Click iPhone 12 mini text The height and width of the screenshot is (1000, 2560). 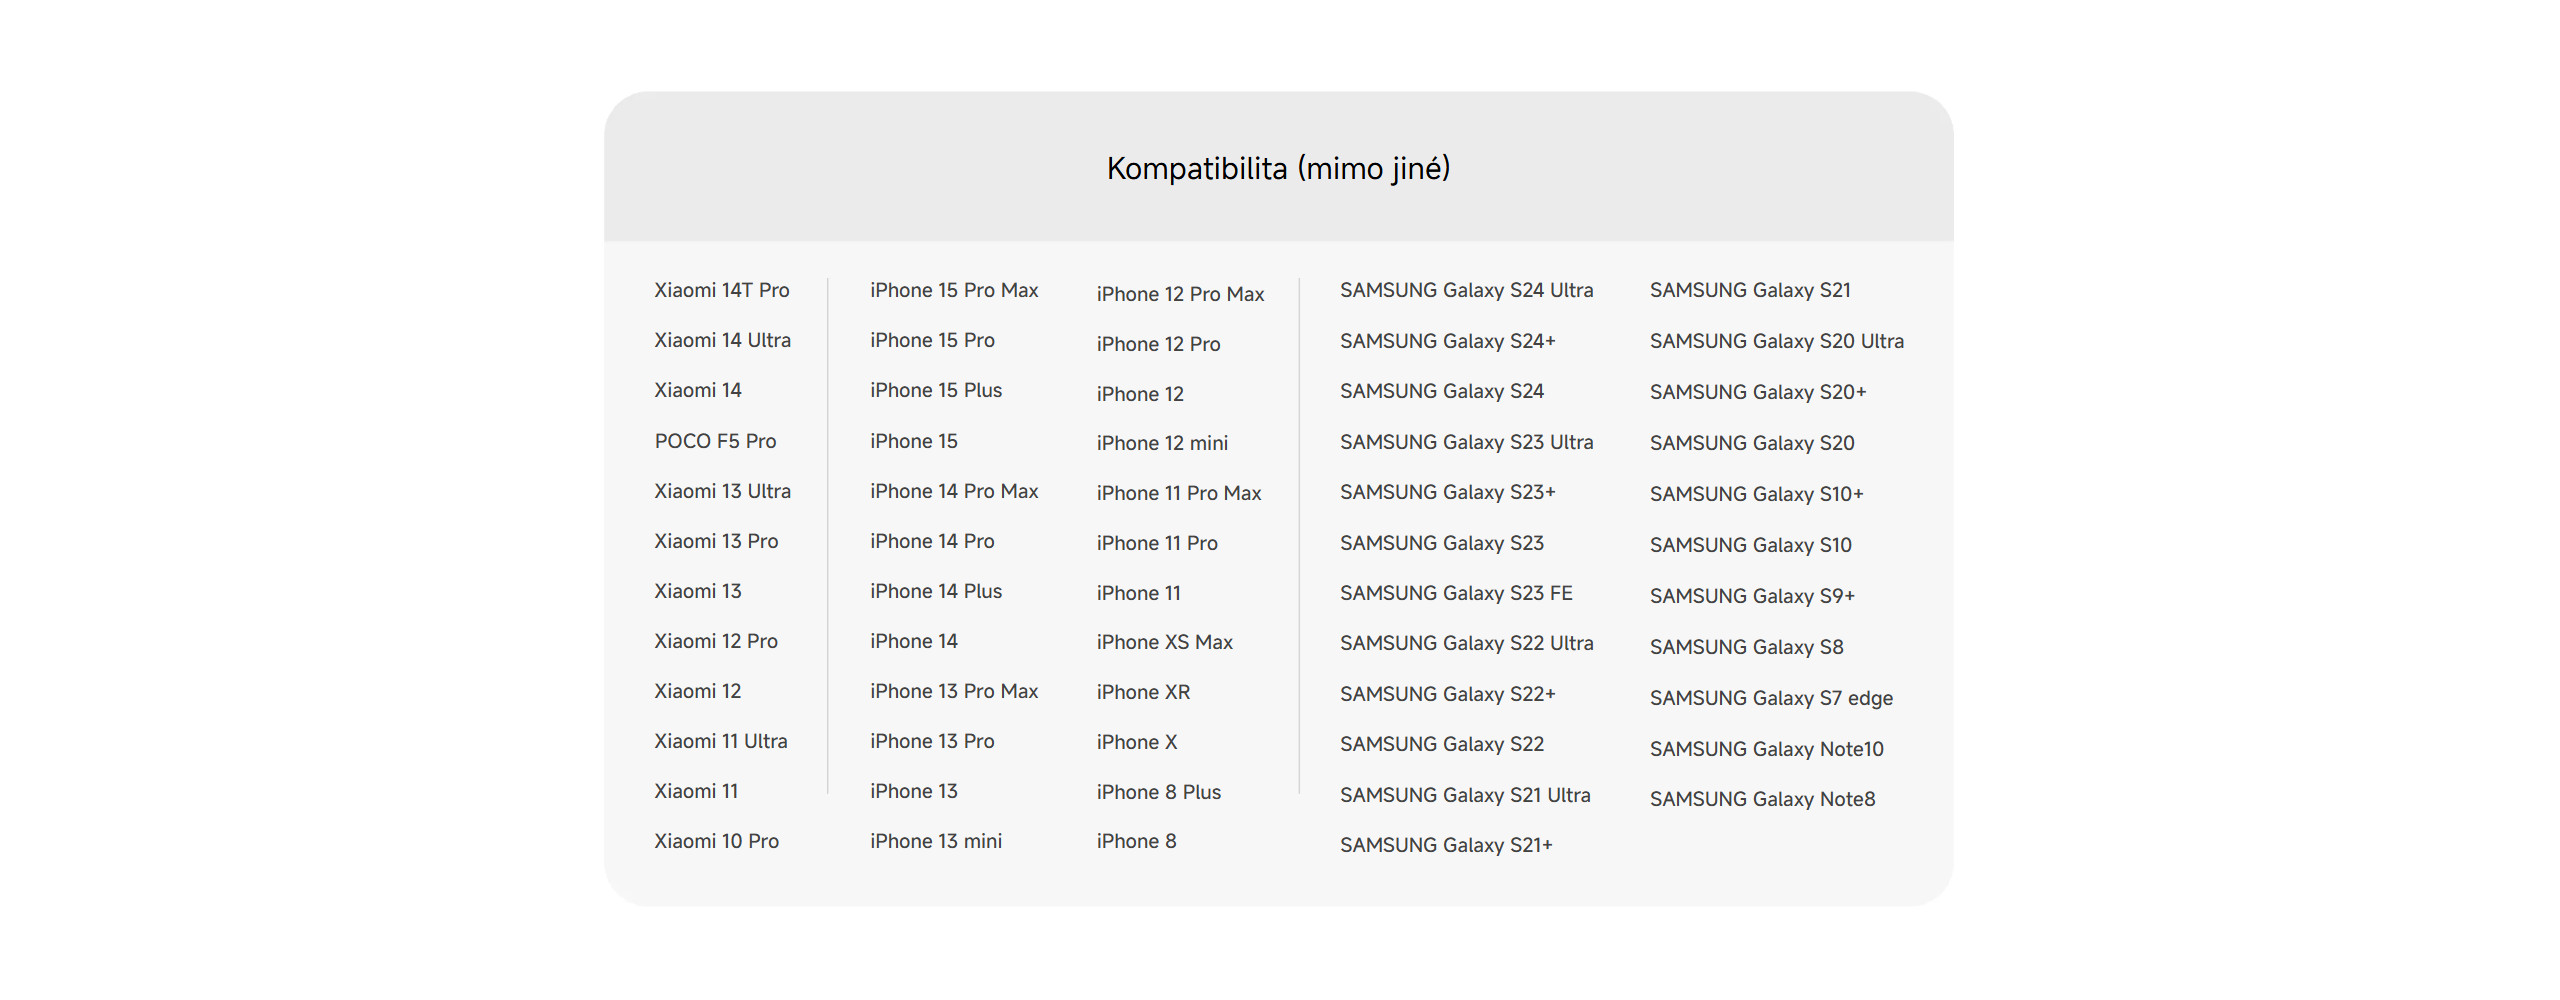pos(1161,443)
